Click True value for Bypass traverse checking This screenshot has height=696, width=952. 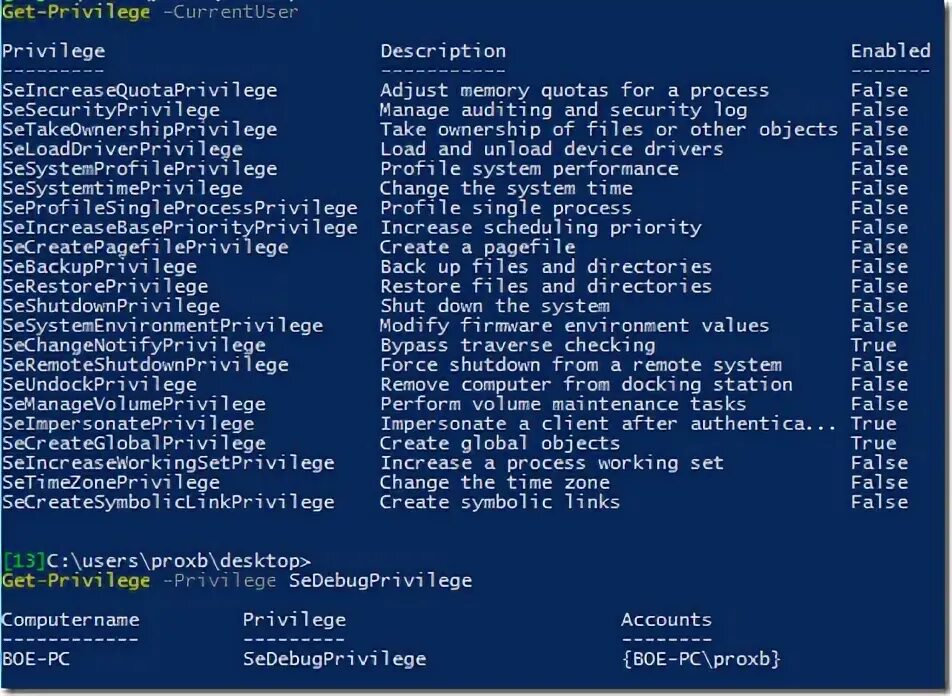(x=874, y=345)
